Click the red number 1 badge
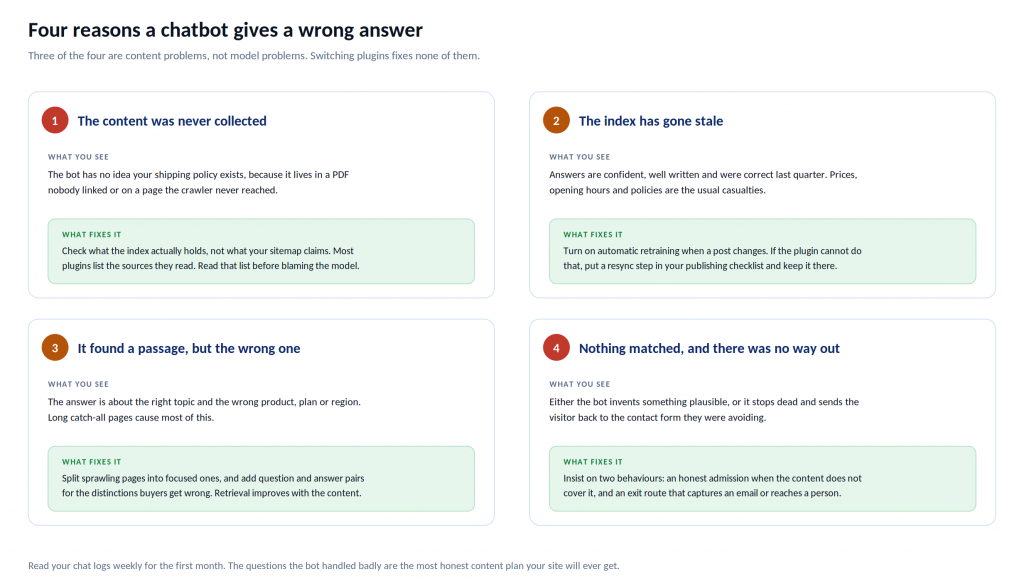Screen dimensions: 1024x586 point(55,120)
